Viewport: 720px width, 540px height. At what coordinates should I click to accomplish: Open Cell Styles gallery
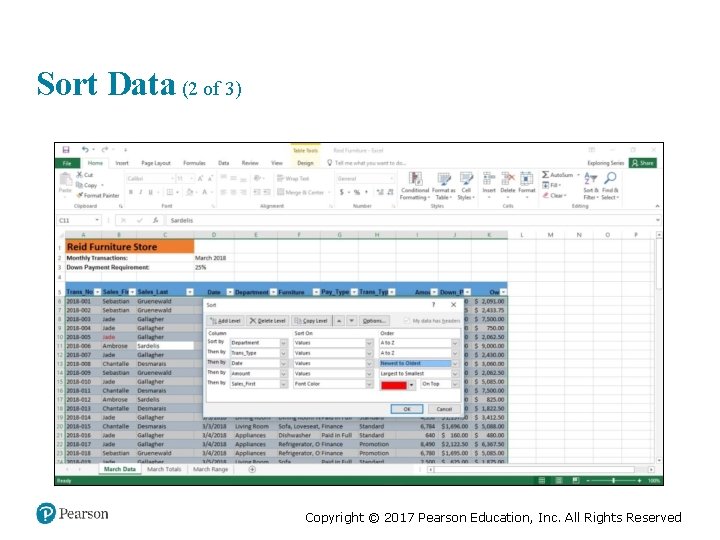(466, 186)
